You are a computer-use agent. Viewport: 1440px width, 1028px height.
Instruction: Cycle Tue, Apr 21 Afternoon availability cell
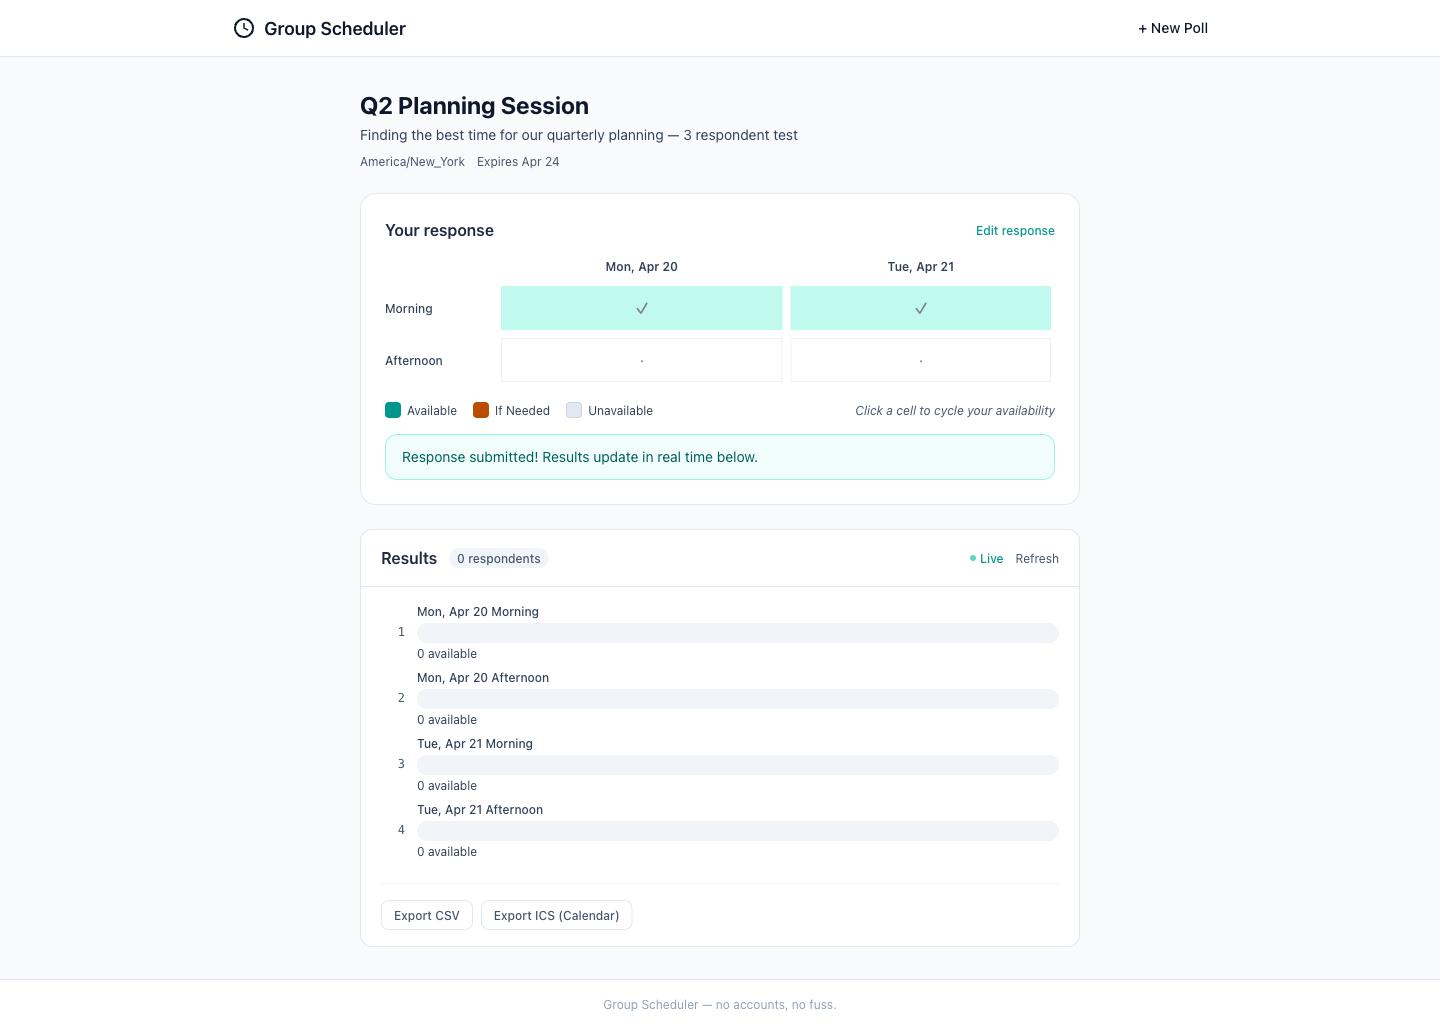point(920,360)
